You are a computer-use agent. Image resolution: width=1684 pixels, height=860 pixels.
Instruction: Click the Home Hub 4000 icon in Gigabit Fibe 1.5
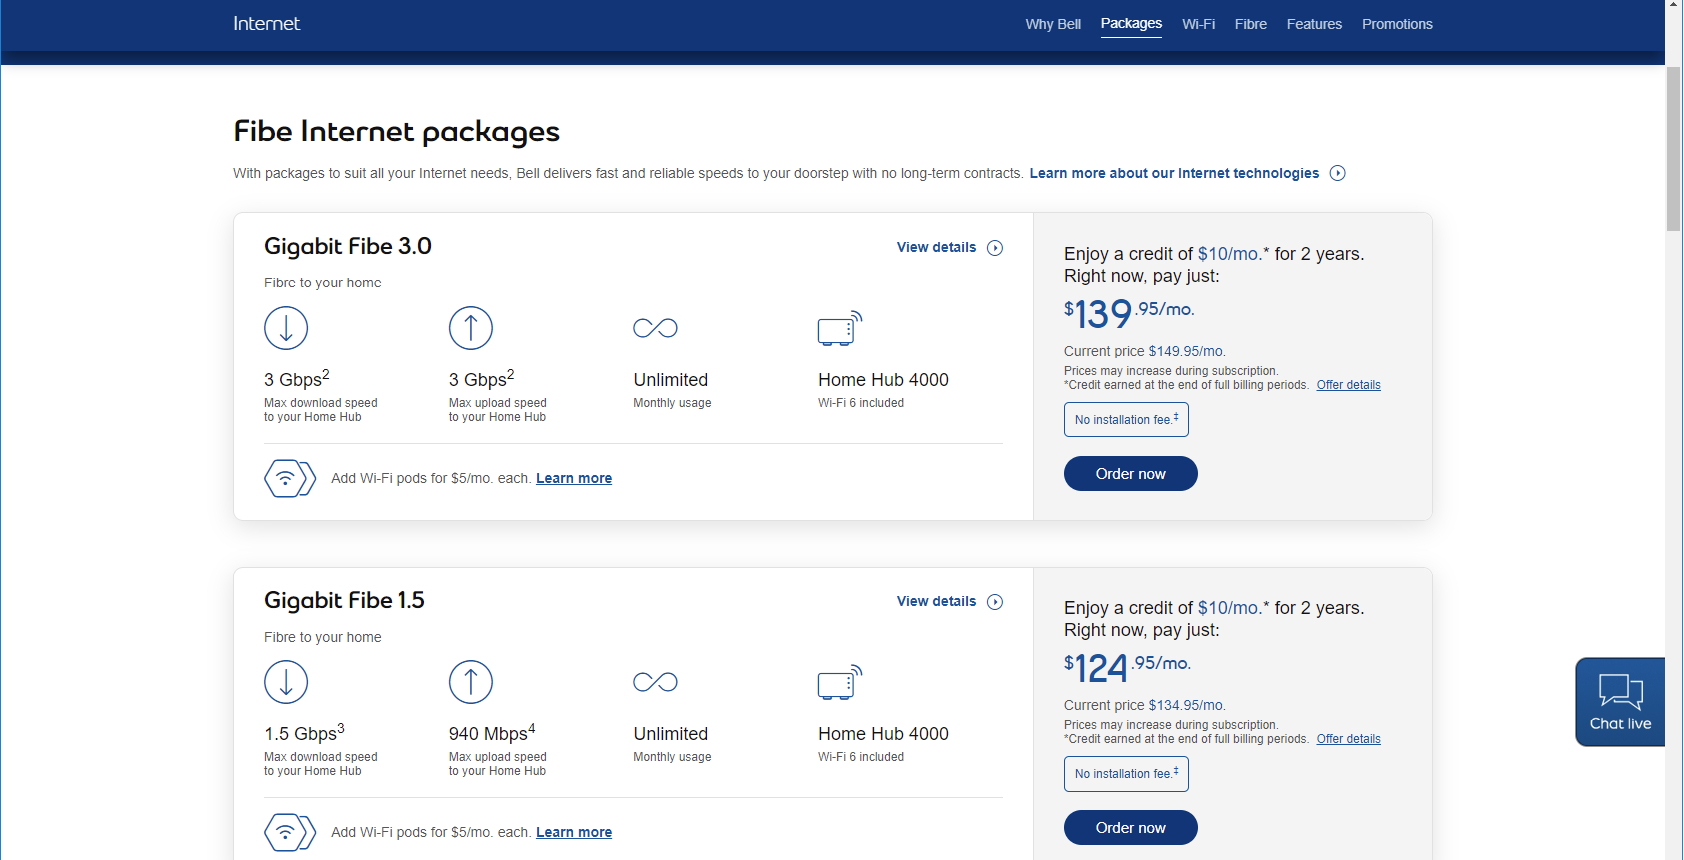(x=840, y=682)
